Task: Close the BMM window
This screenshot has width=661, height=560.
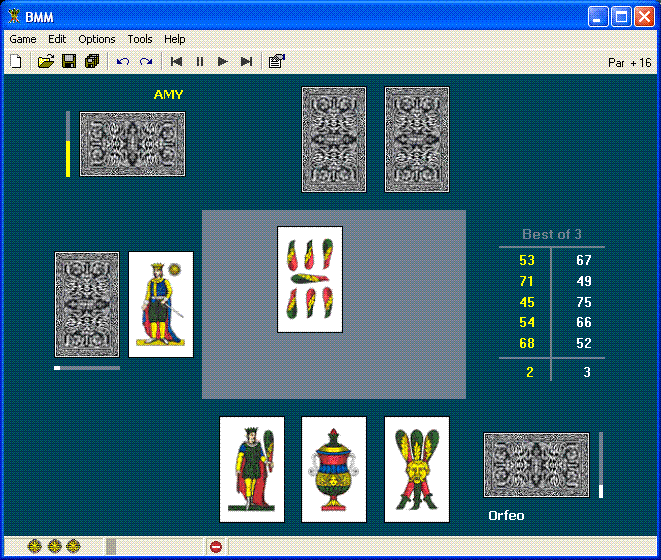Action: point(645,17)
